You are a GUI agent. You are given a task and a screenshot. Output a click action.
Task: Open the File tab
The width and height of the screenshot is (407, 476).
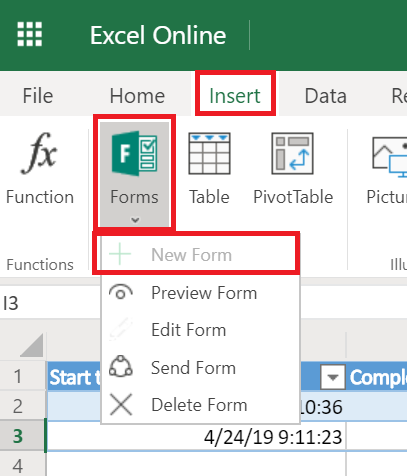pos(38,96)
